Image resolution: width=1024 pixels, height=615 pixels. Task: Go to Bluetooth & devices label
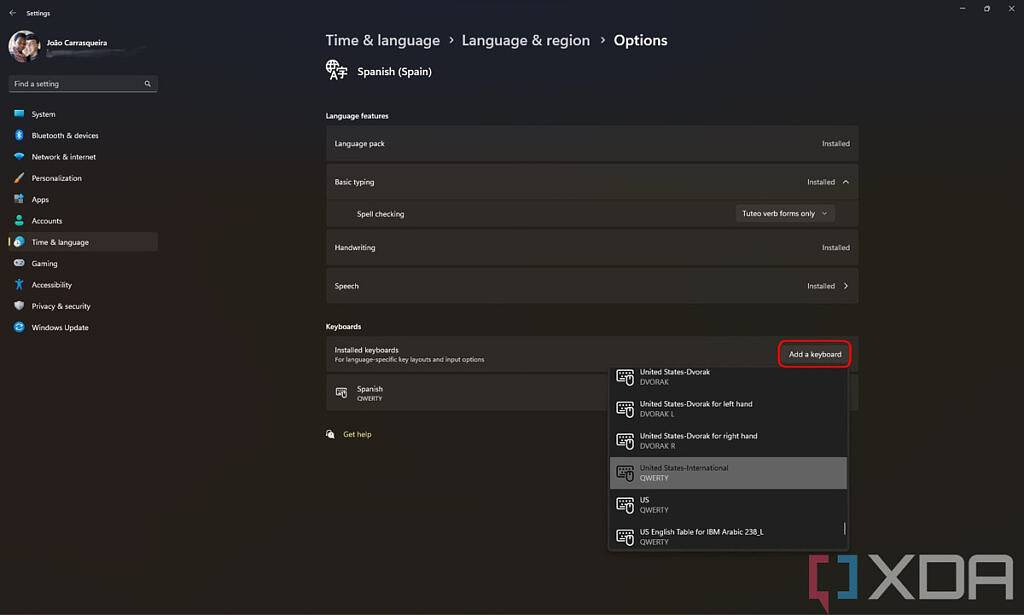[x=65, y=136]
